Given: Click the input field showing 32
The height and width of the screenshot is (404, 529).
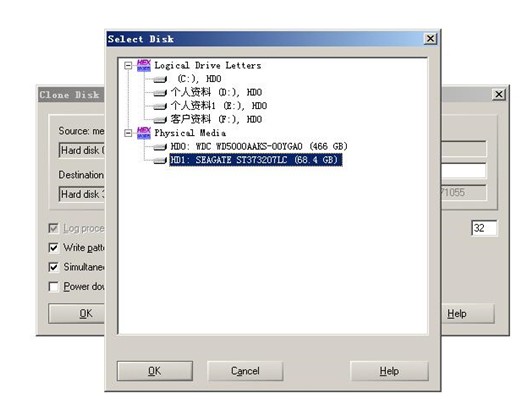Looking at the screenshot, I should [x=484, y=228].
